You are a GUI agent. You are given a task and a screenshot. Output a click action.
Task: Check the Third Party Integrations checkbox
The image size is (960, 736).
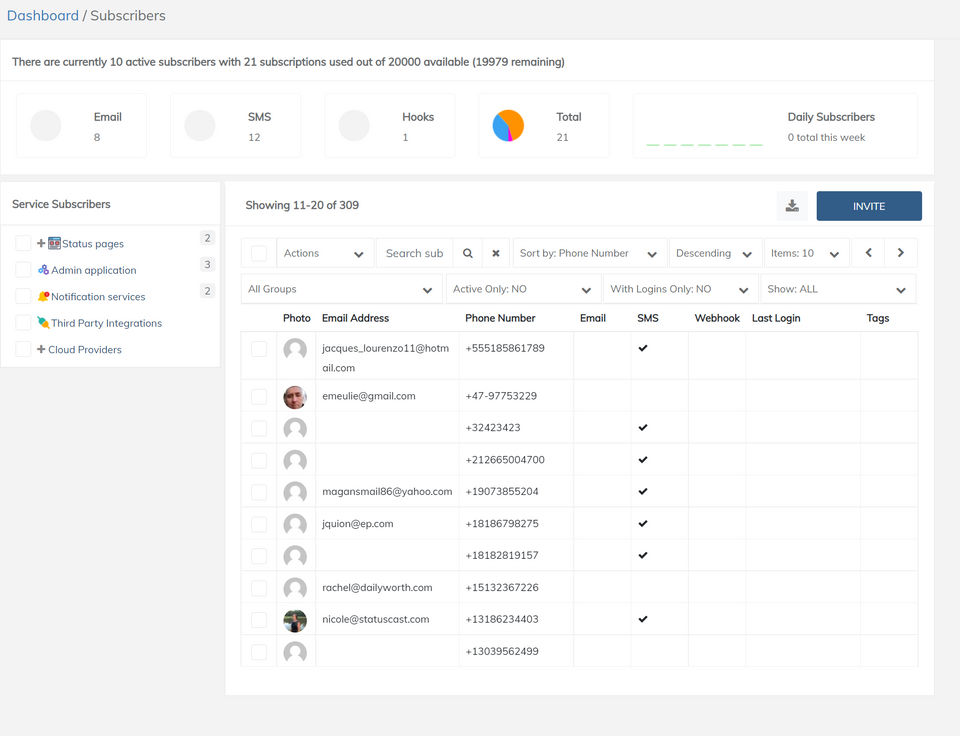23,323
